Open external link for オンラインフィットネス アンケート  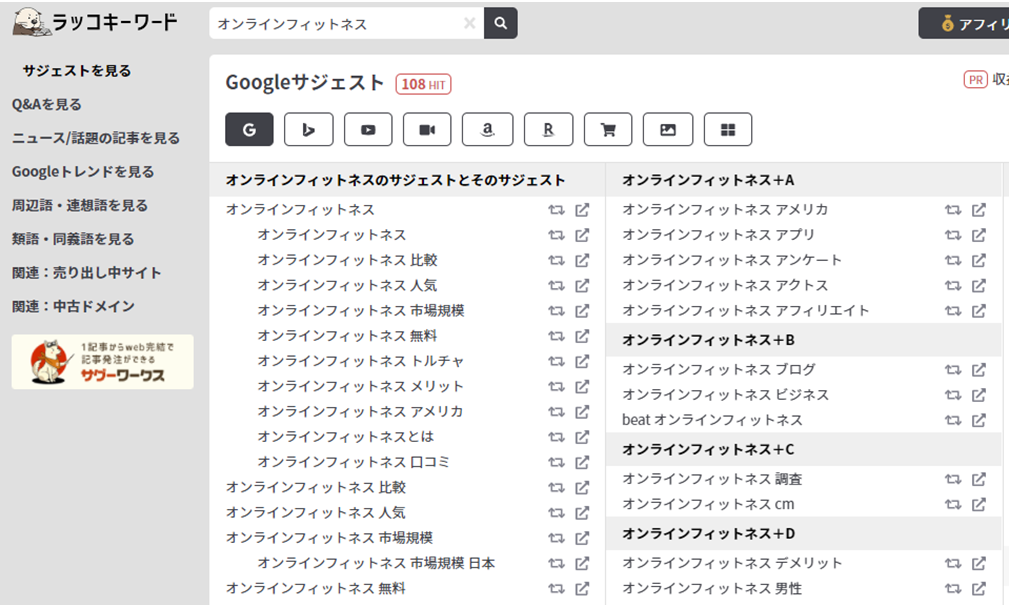978,260
